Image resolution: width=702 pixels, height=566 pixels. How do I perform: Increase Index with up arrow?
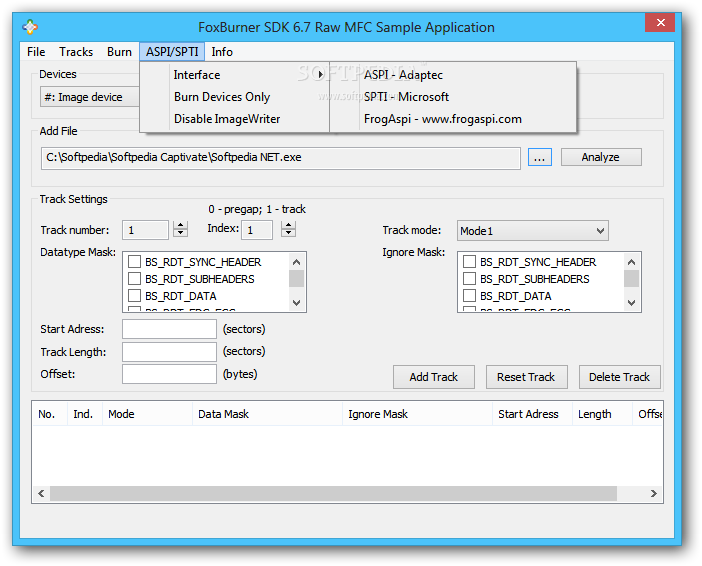click(289, 225)
